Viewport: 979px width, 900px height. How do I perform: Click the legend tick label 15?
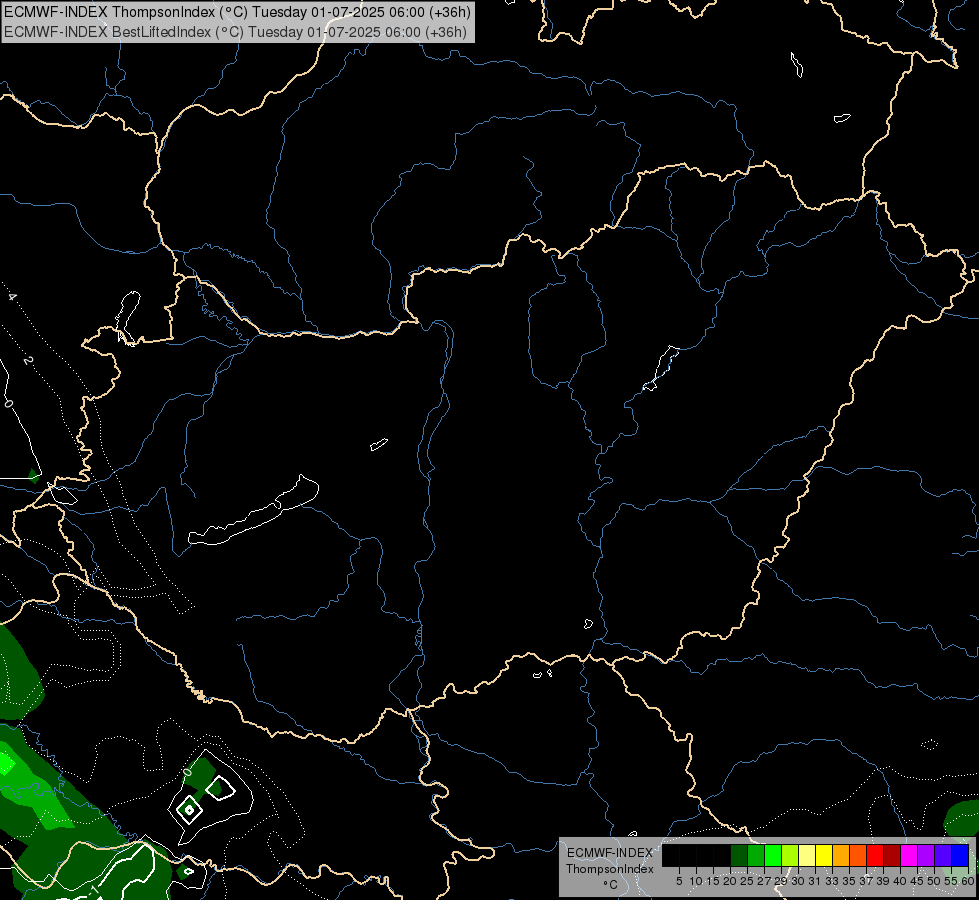click(x=713, y=881)
